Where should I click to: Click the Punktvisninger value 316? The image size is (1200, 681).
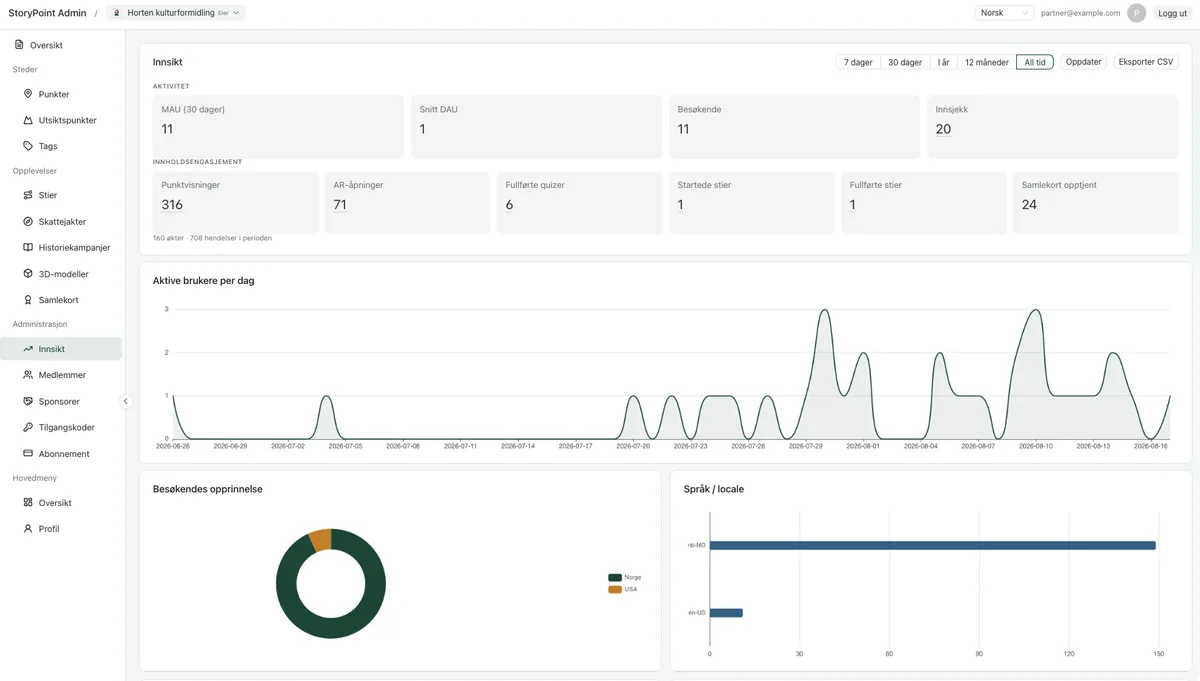[172, 205]
